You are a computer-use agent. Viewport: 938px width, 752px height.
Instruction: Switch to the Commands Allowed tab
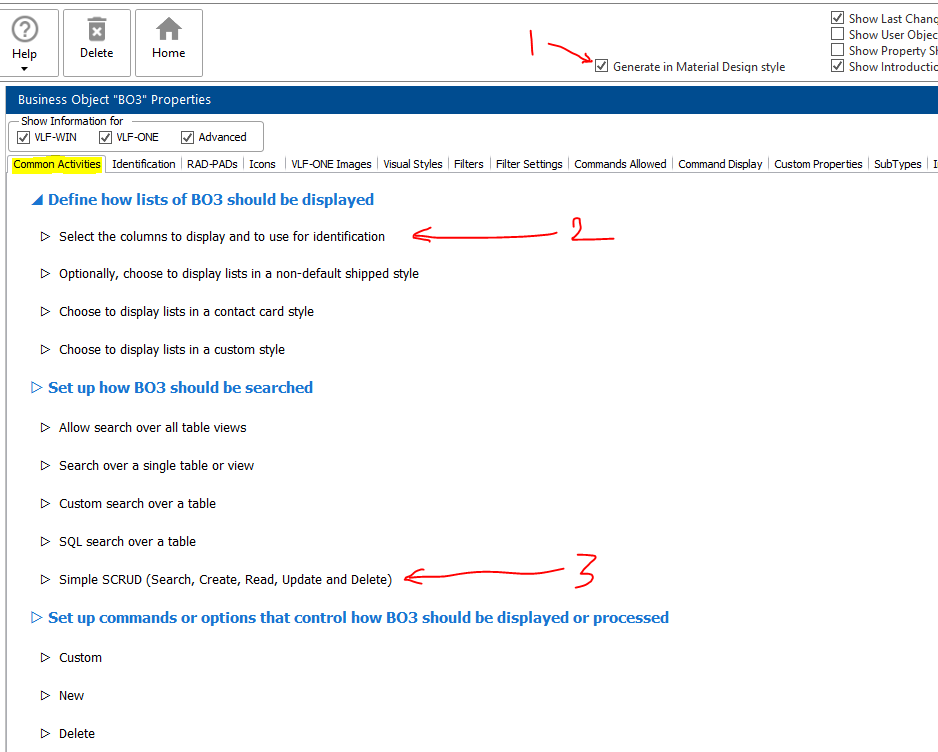click(x=620, y=164)
